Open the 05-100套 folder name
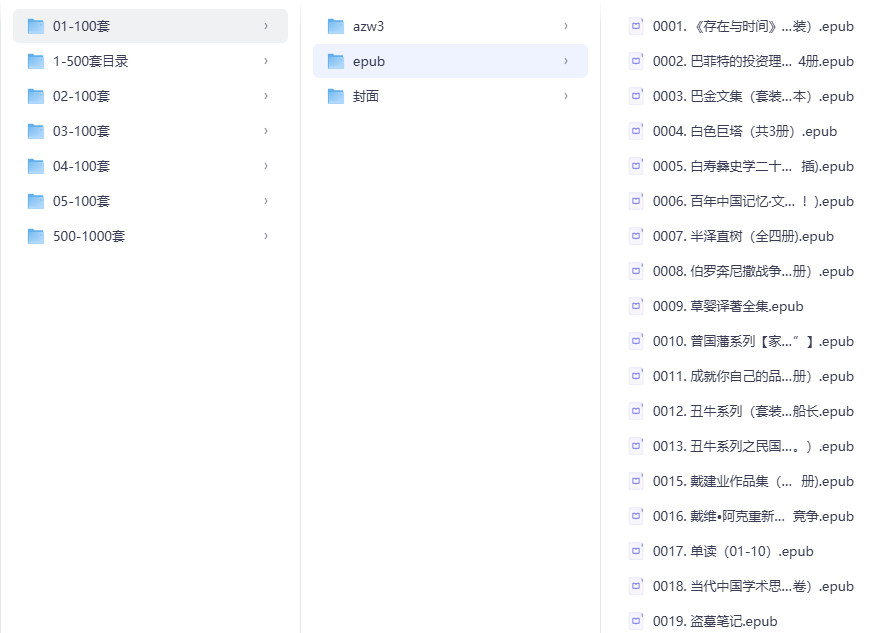 coord(82,201)
